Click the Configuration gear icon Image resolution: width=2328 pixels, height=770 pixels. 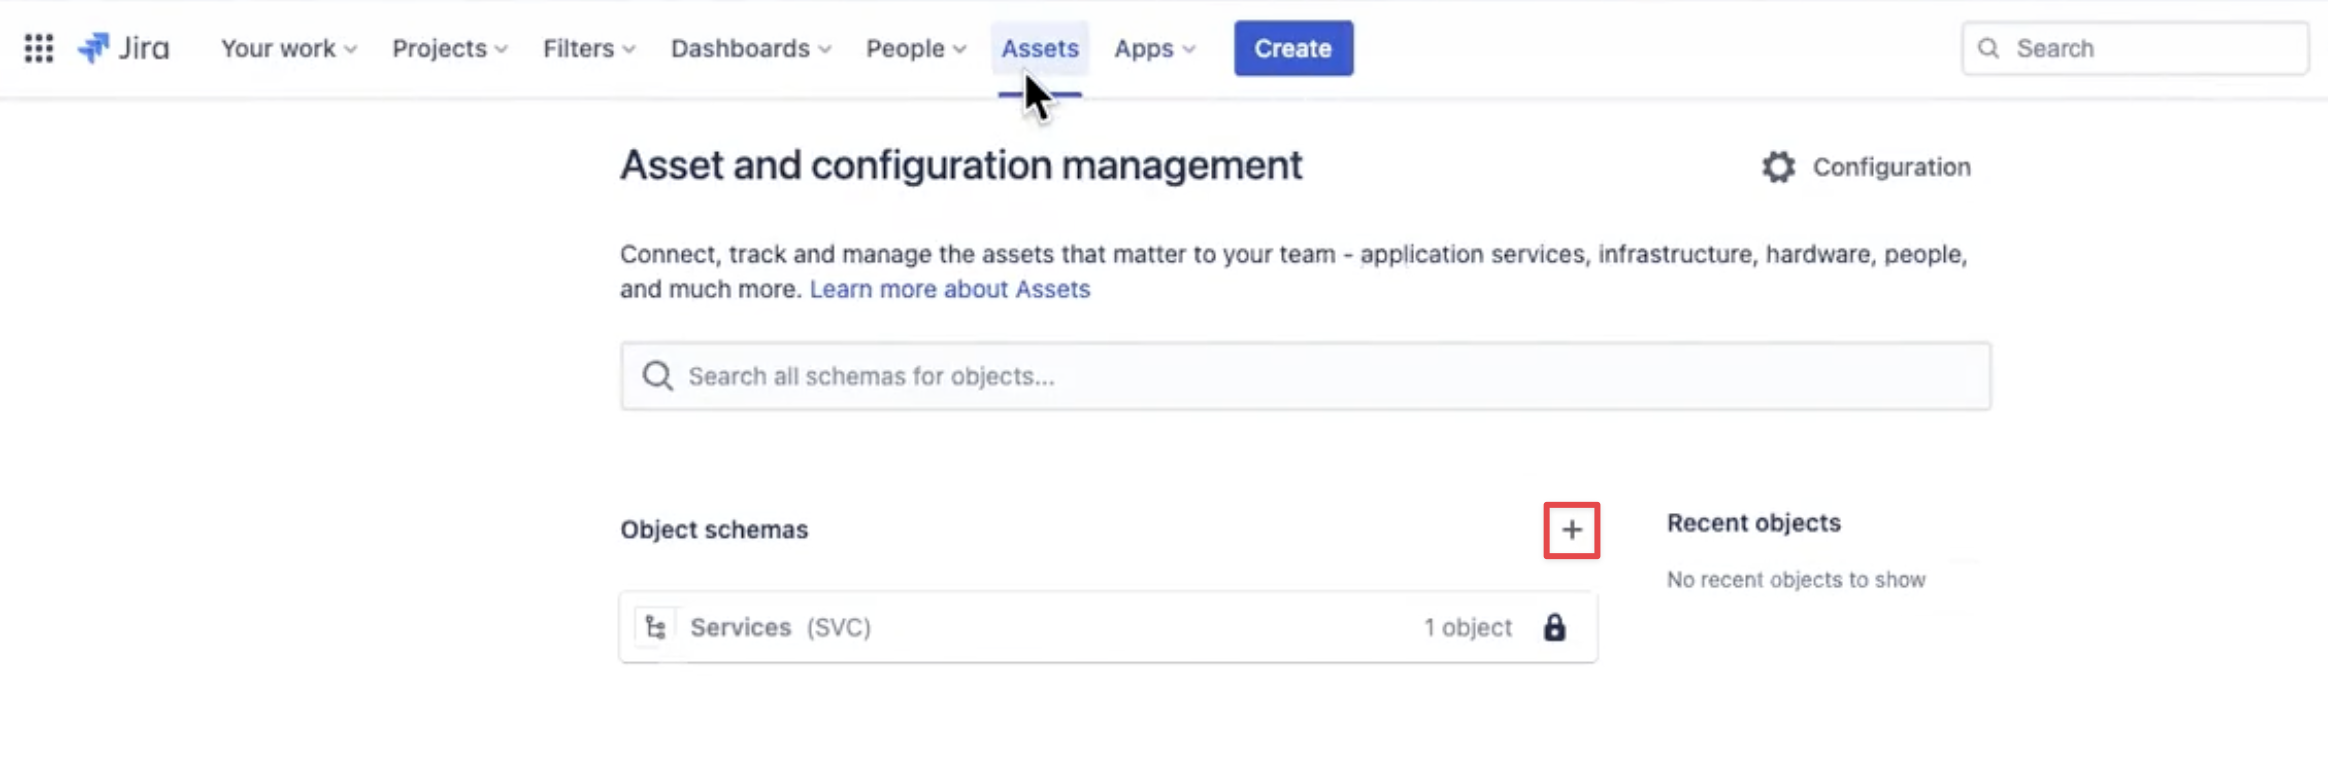[1778, 167]
